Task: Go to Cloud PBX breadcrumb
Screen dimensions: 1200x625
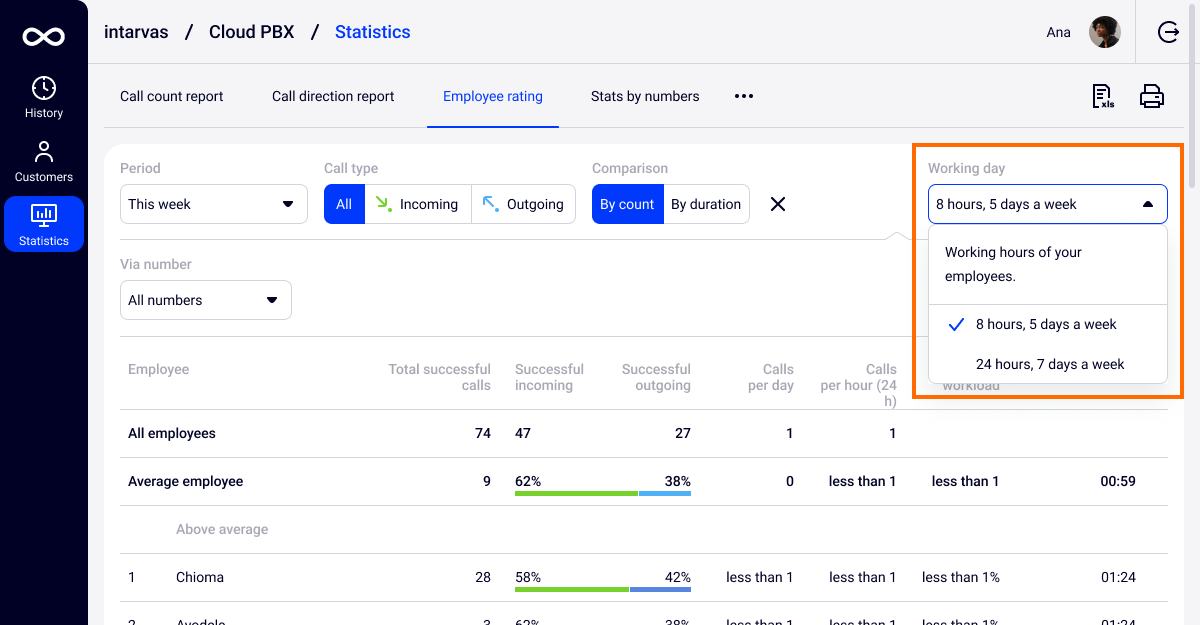Action: (x=251, y=32)
